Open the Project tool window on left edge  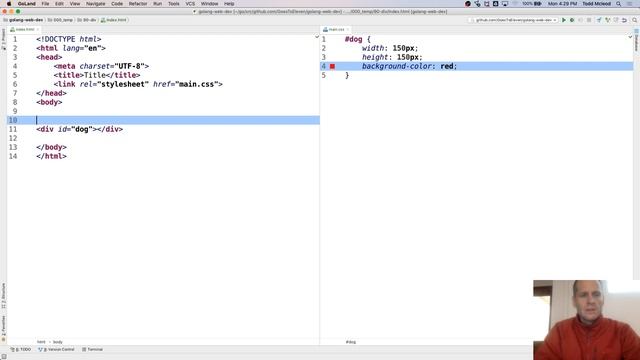click(3, 40)
